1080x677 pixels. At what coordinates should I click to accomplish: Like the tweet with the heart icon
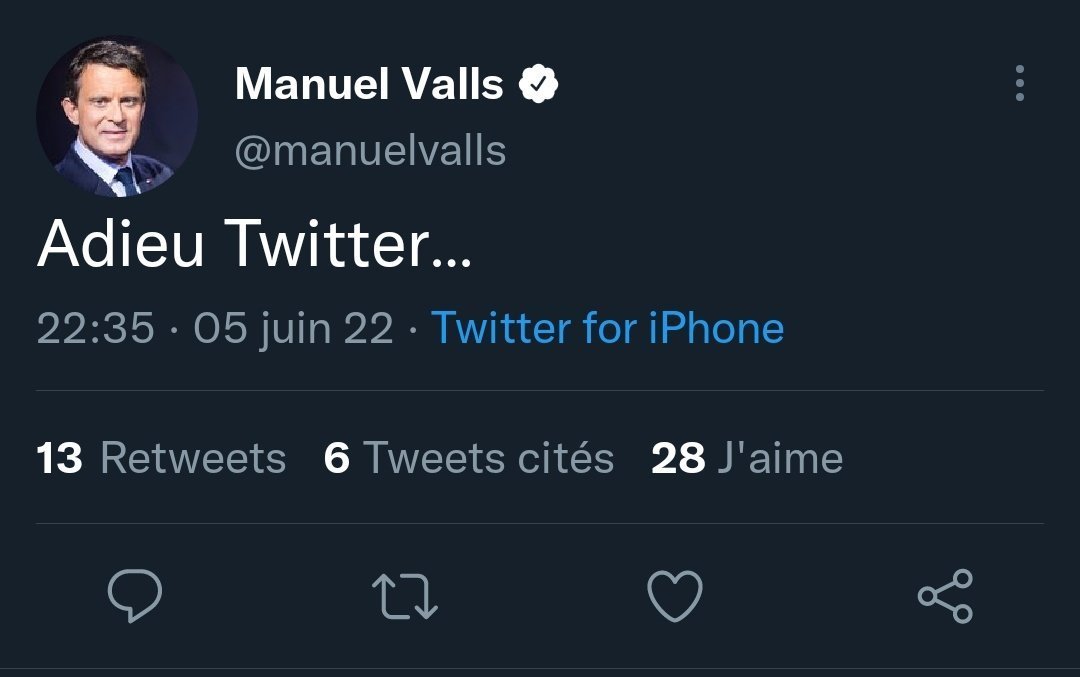click(x=675, y=597)
